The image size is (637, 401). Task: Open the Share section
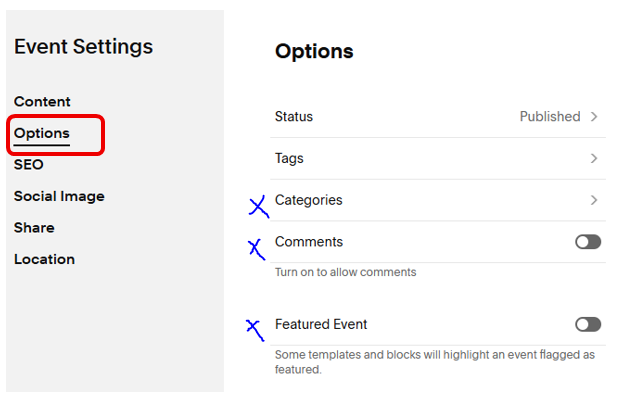tap(34, 228)
